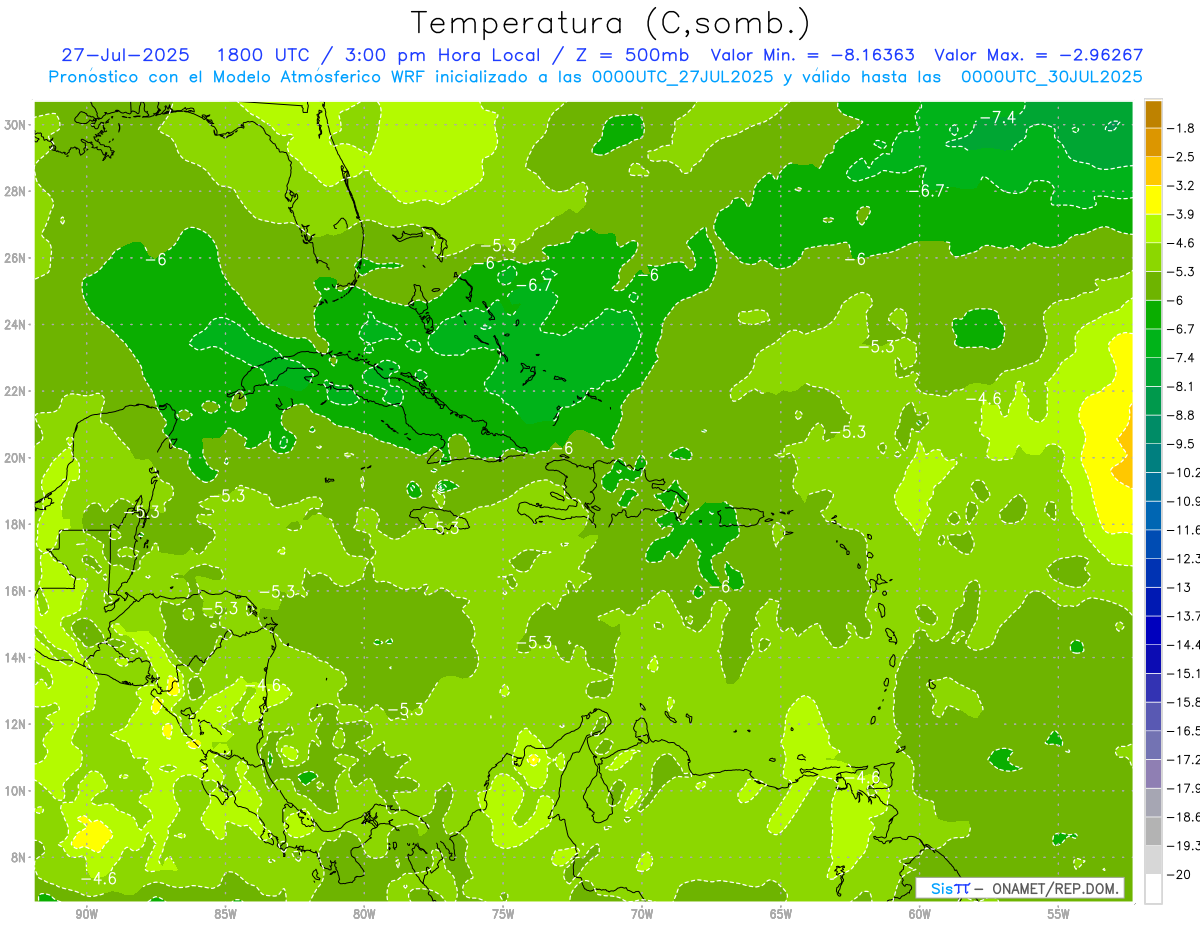The width and height of the screenshot is (1200, 927).
Task: Click colorbar label "-3.2"
Action: [1183, 186]
